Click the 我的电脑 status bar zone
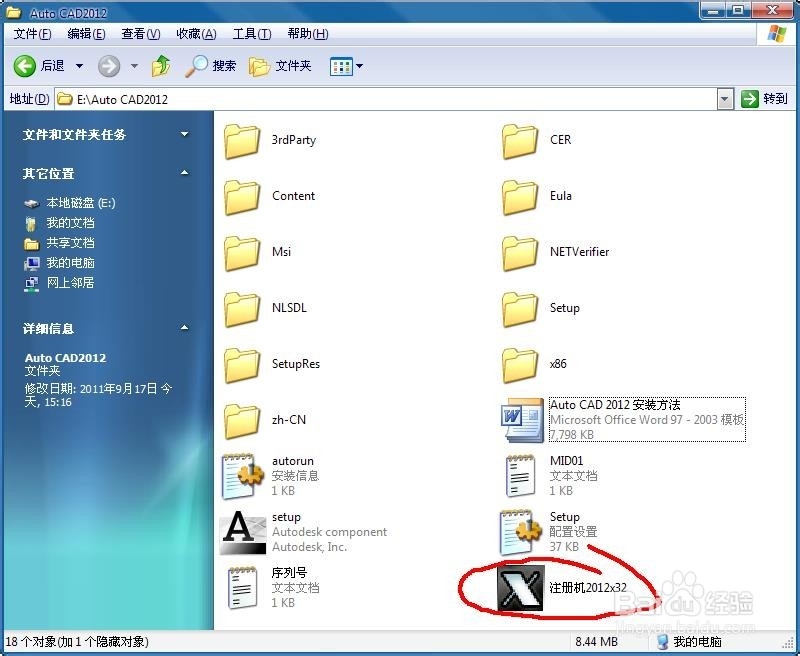This screenshot has height=656, width=800. (x=690, y=642)
